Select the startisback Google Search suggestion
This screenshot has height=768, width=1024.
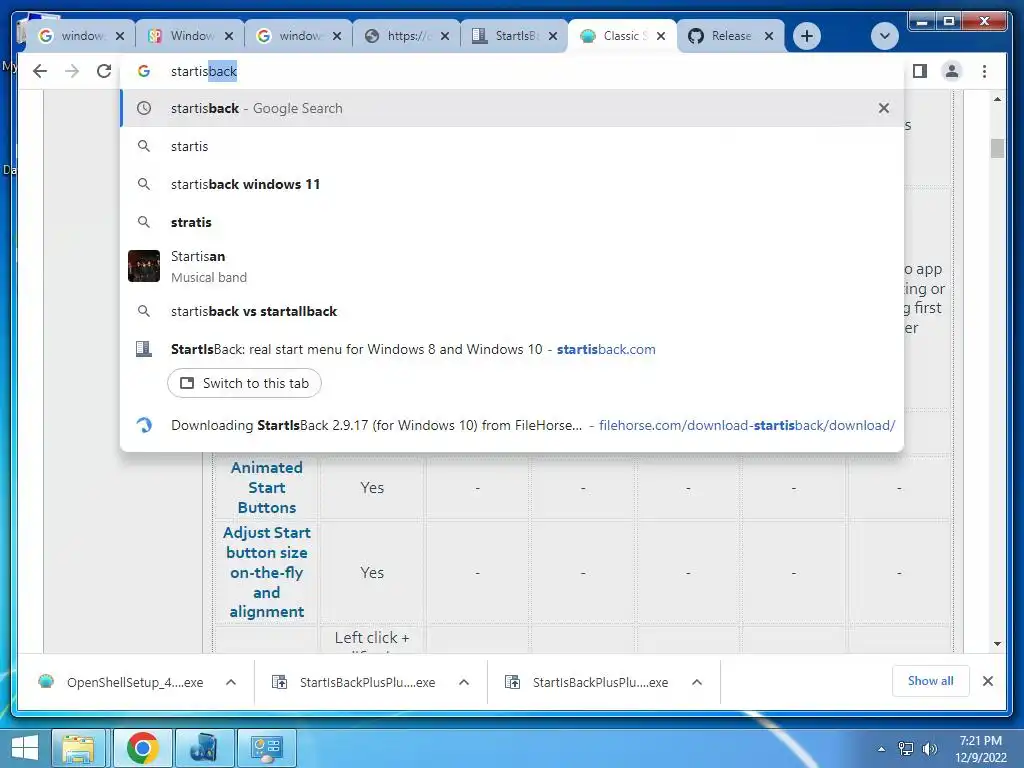pos(512,108)
